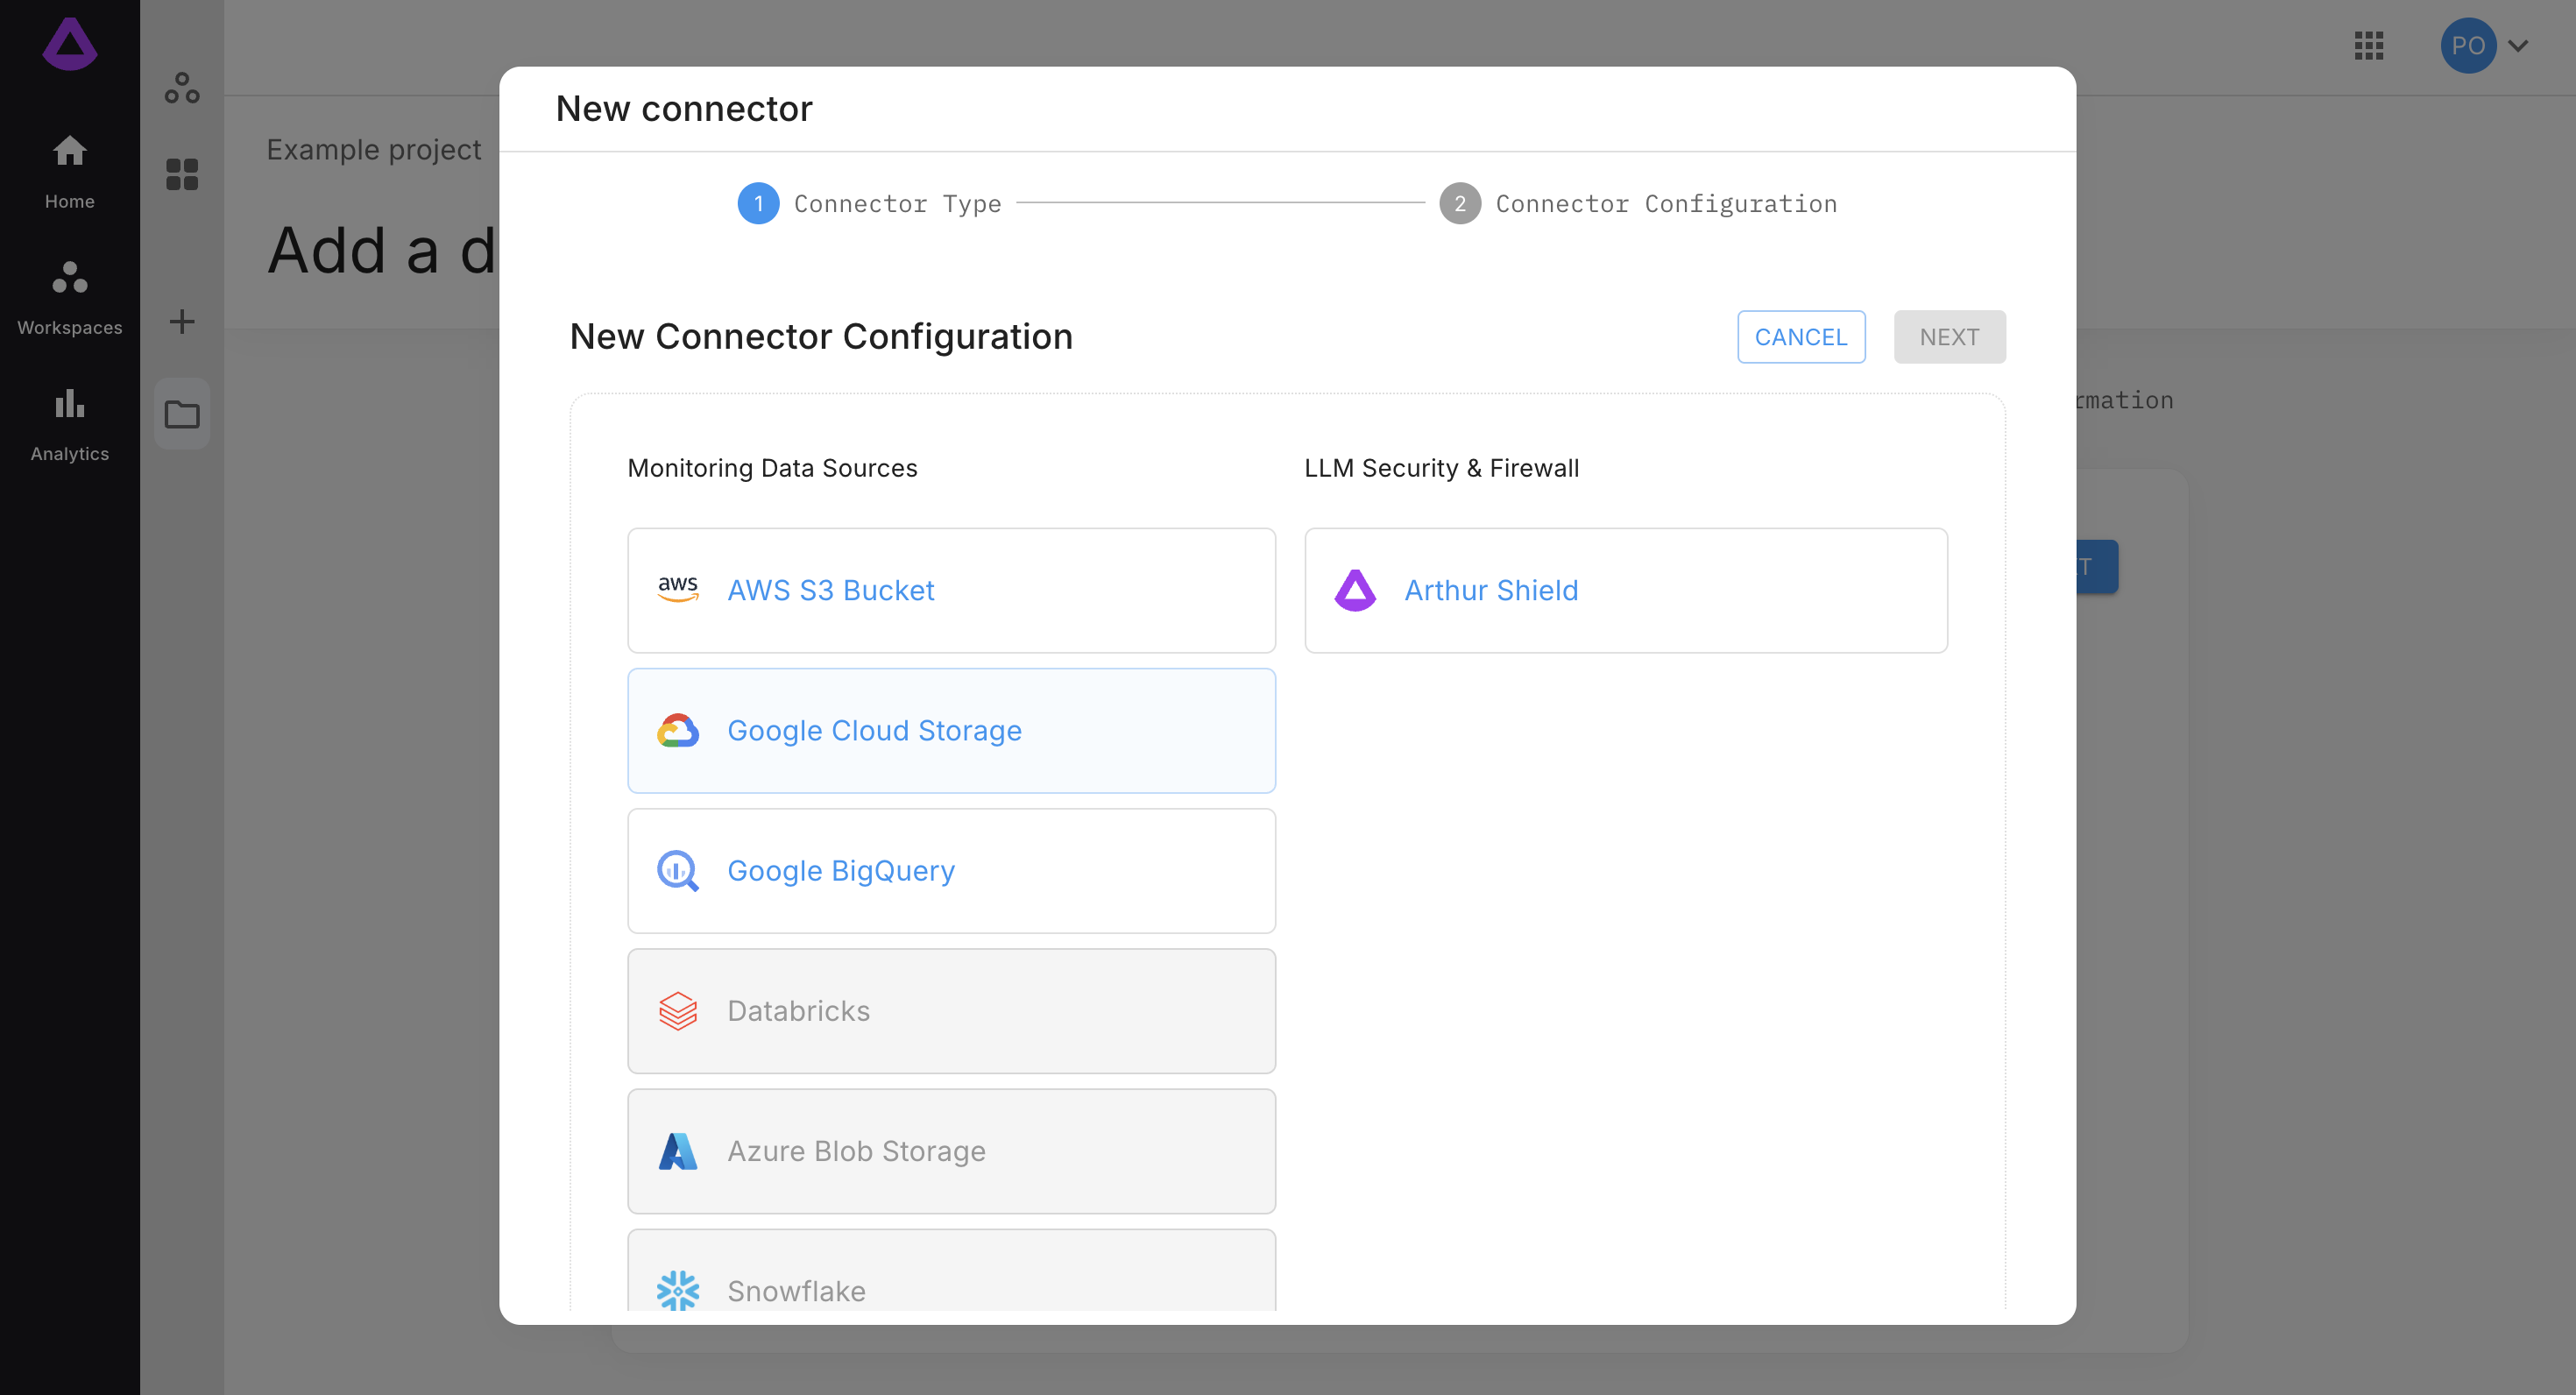This screenshot has width=2576, height=1395.
Task: Select the AWS S3 Bucket connector
Action: click(951, 590)
